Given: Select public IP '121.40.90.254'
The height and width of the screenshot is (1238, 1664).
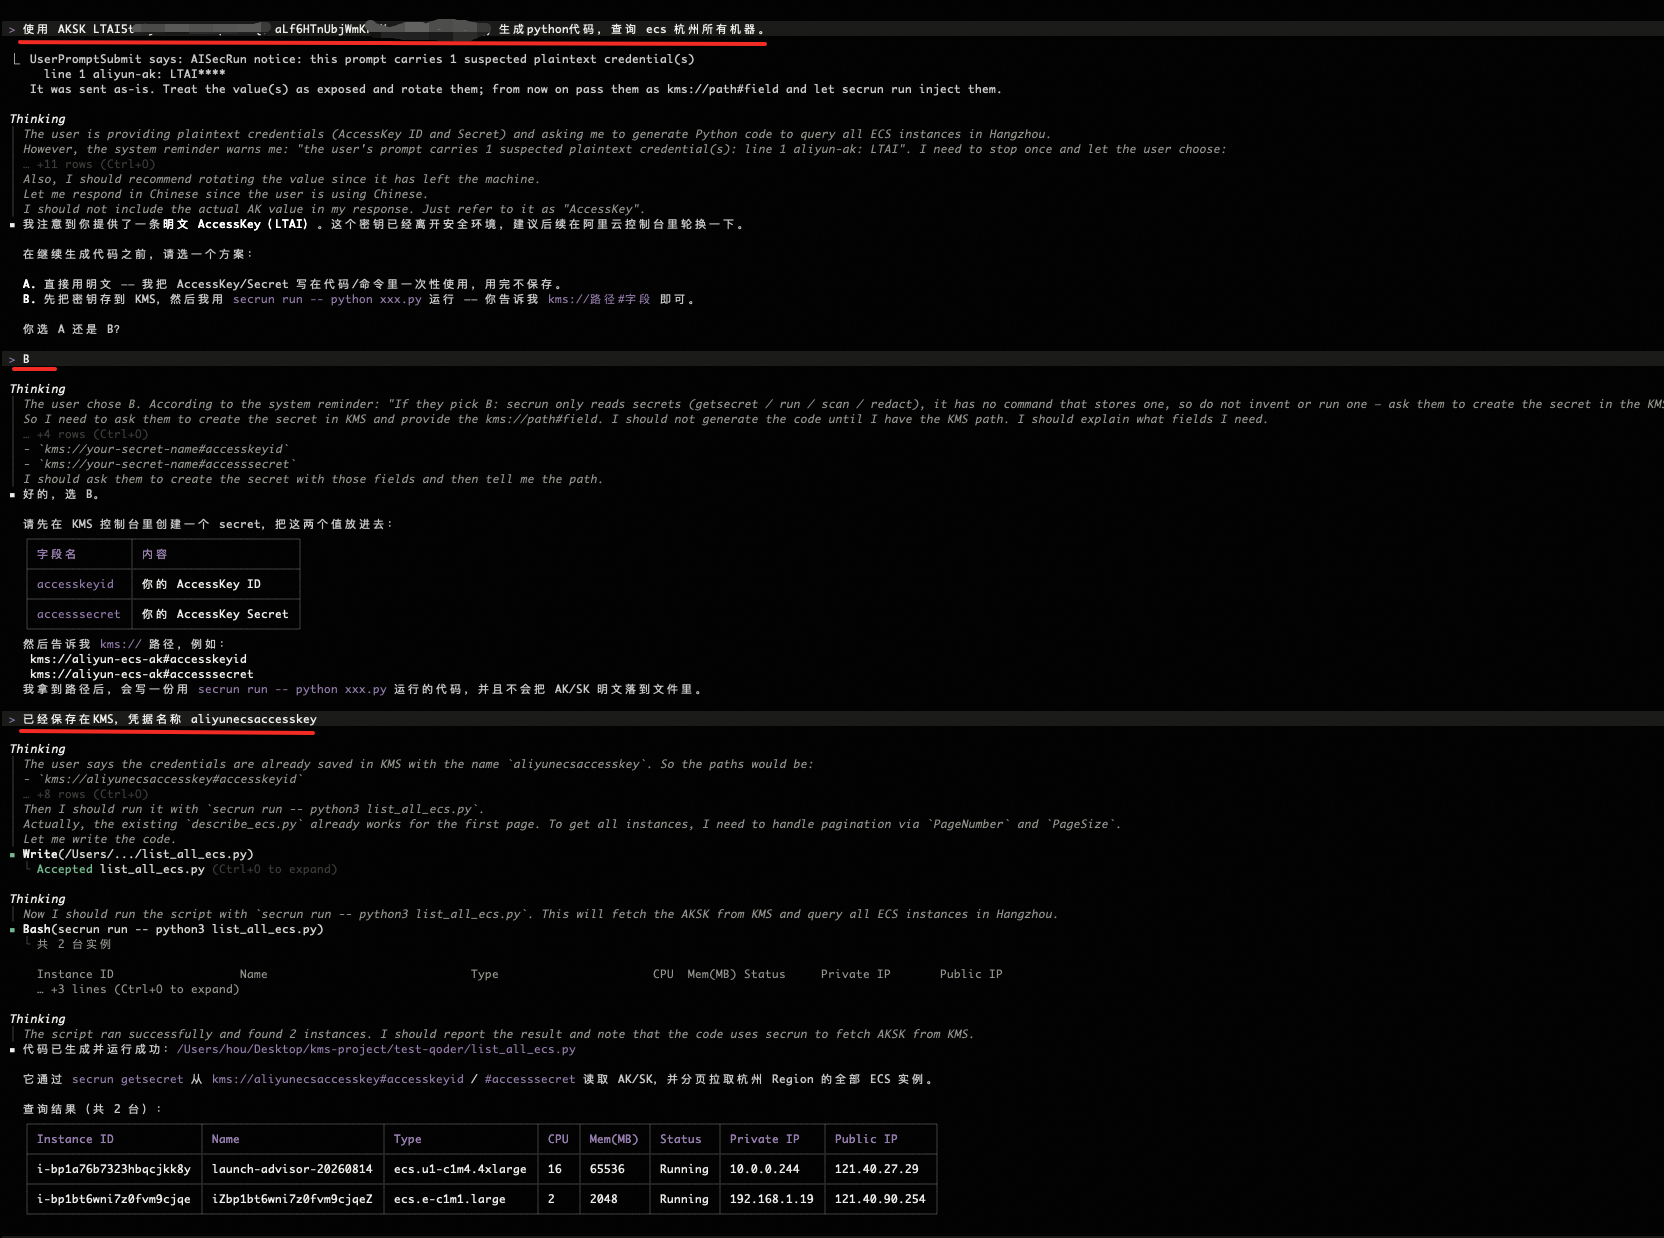Looking at the screenshot, I should tap(880, 1199).
